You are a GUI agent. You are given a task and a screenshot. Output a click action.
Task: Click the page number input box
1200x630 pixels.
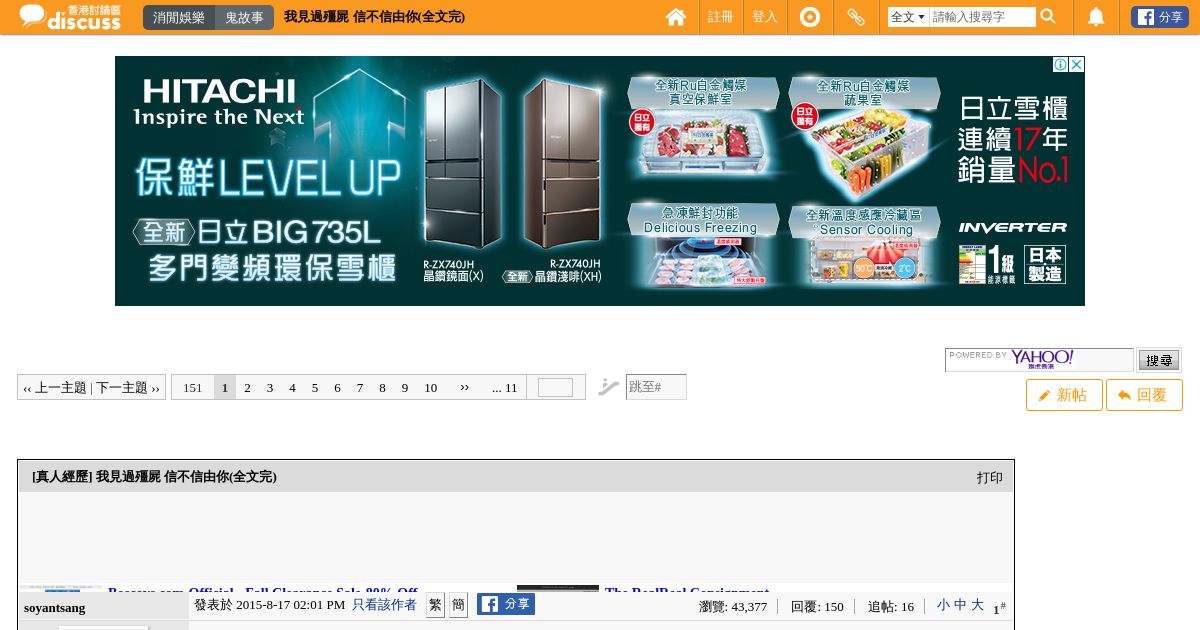tap(555, 388)
